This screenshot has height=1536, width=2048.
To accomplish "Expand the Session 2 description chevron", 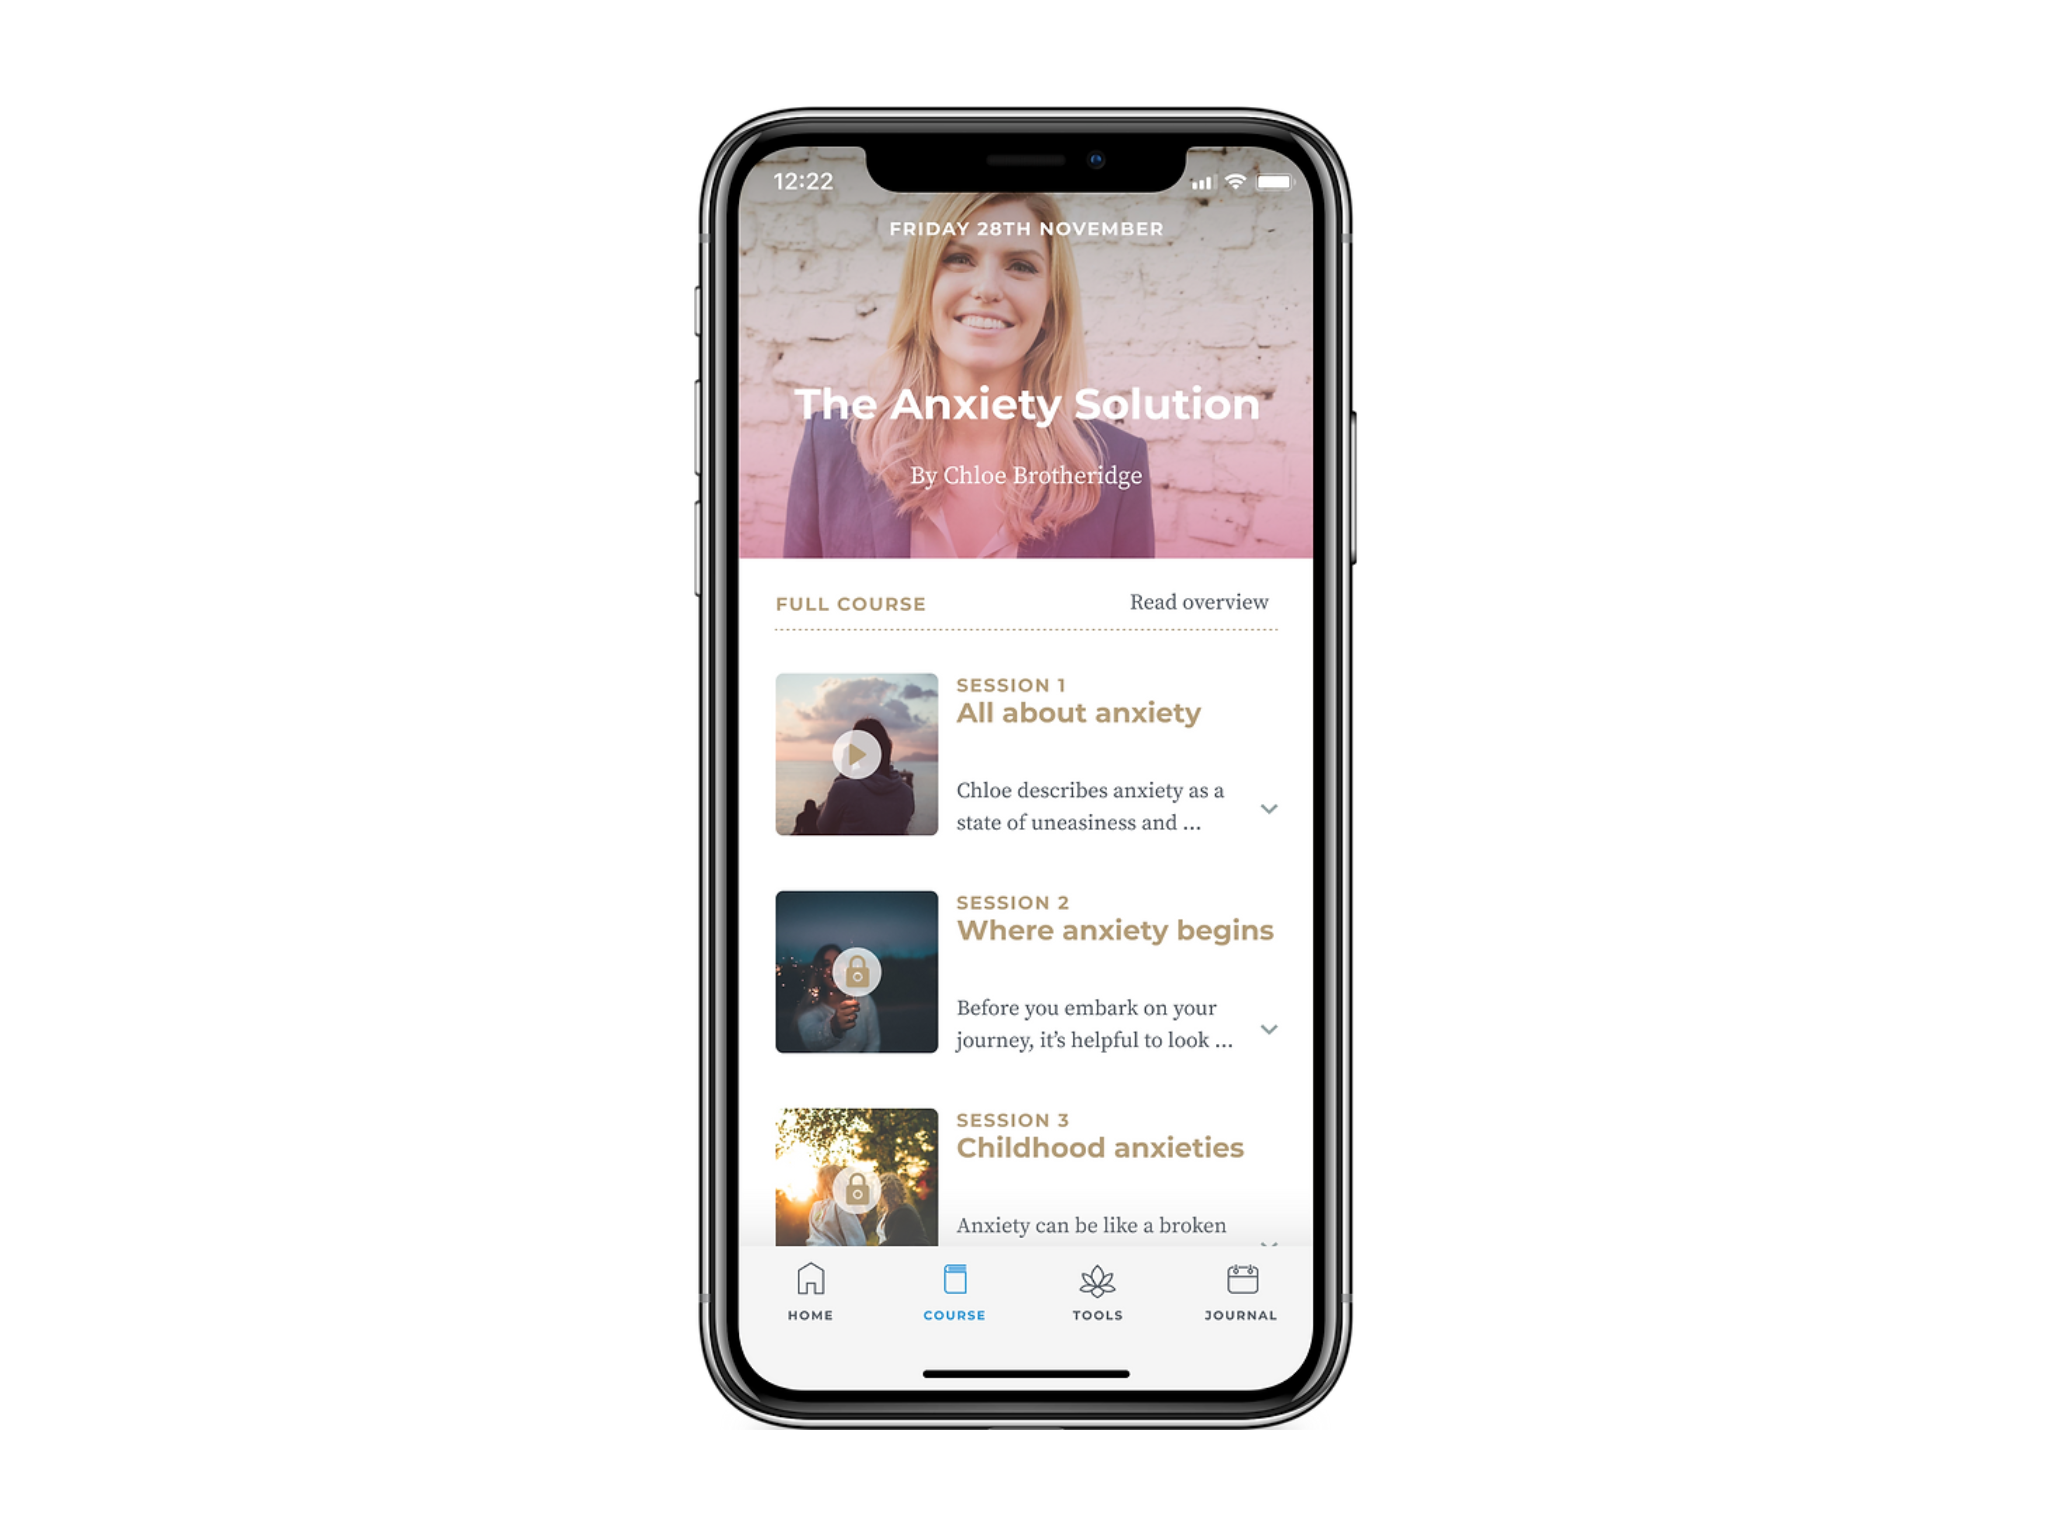I will point(1274,1026).
